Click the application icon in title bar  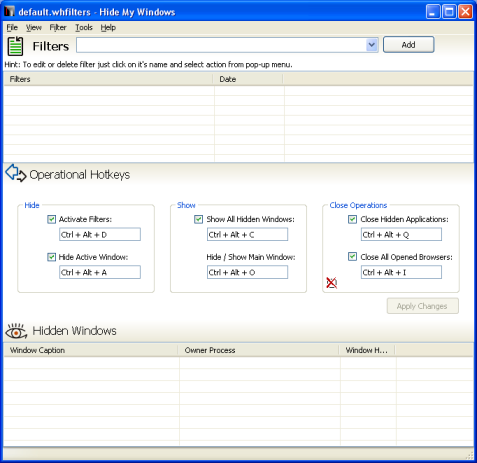[x=10, y=11]
